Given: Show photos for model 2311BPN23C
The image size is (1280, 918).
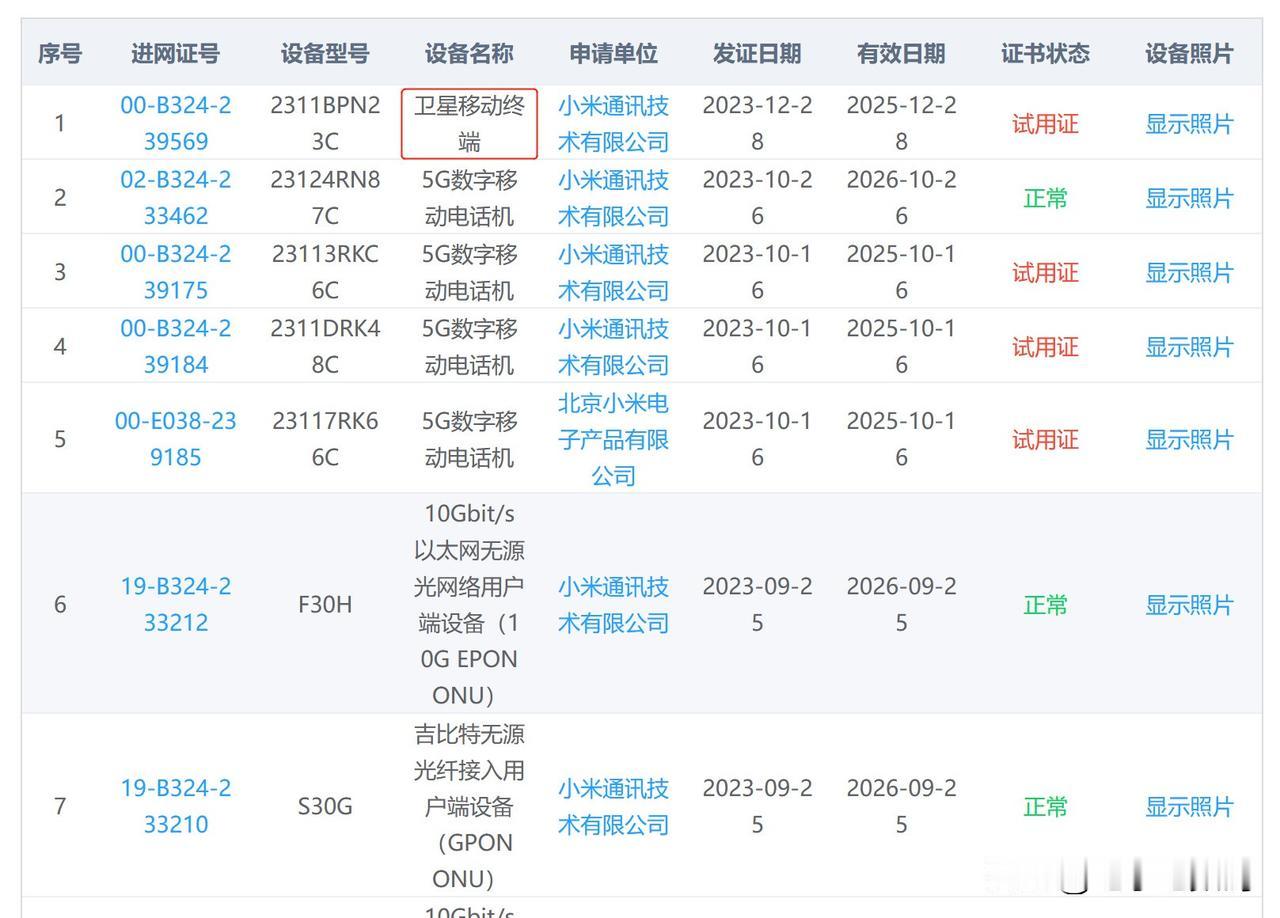Looking at the screenshot, I should coord(1189,124).
